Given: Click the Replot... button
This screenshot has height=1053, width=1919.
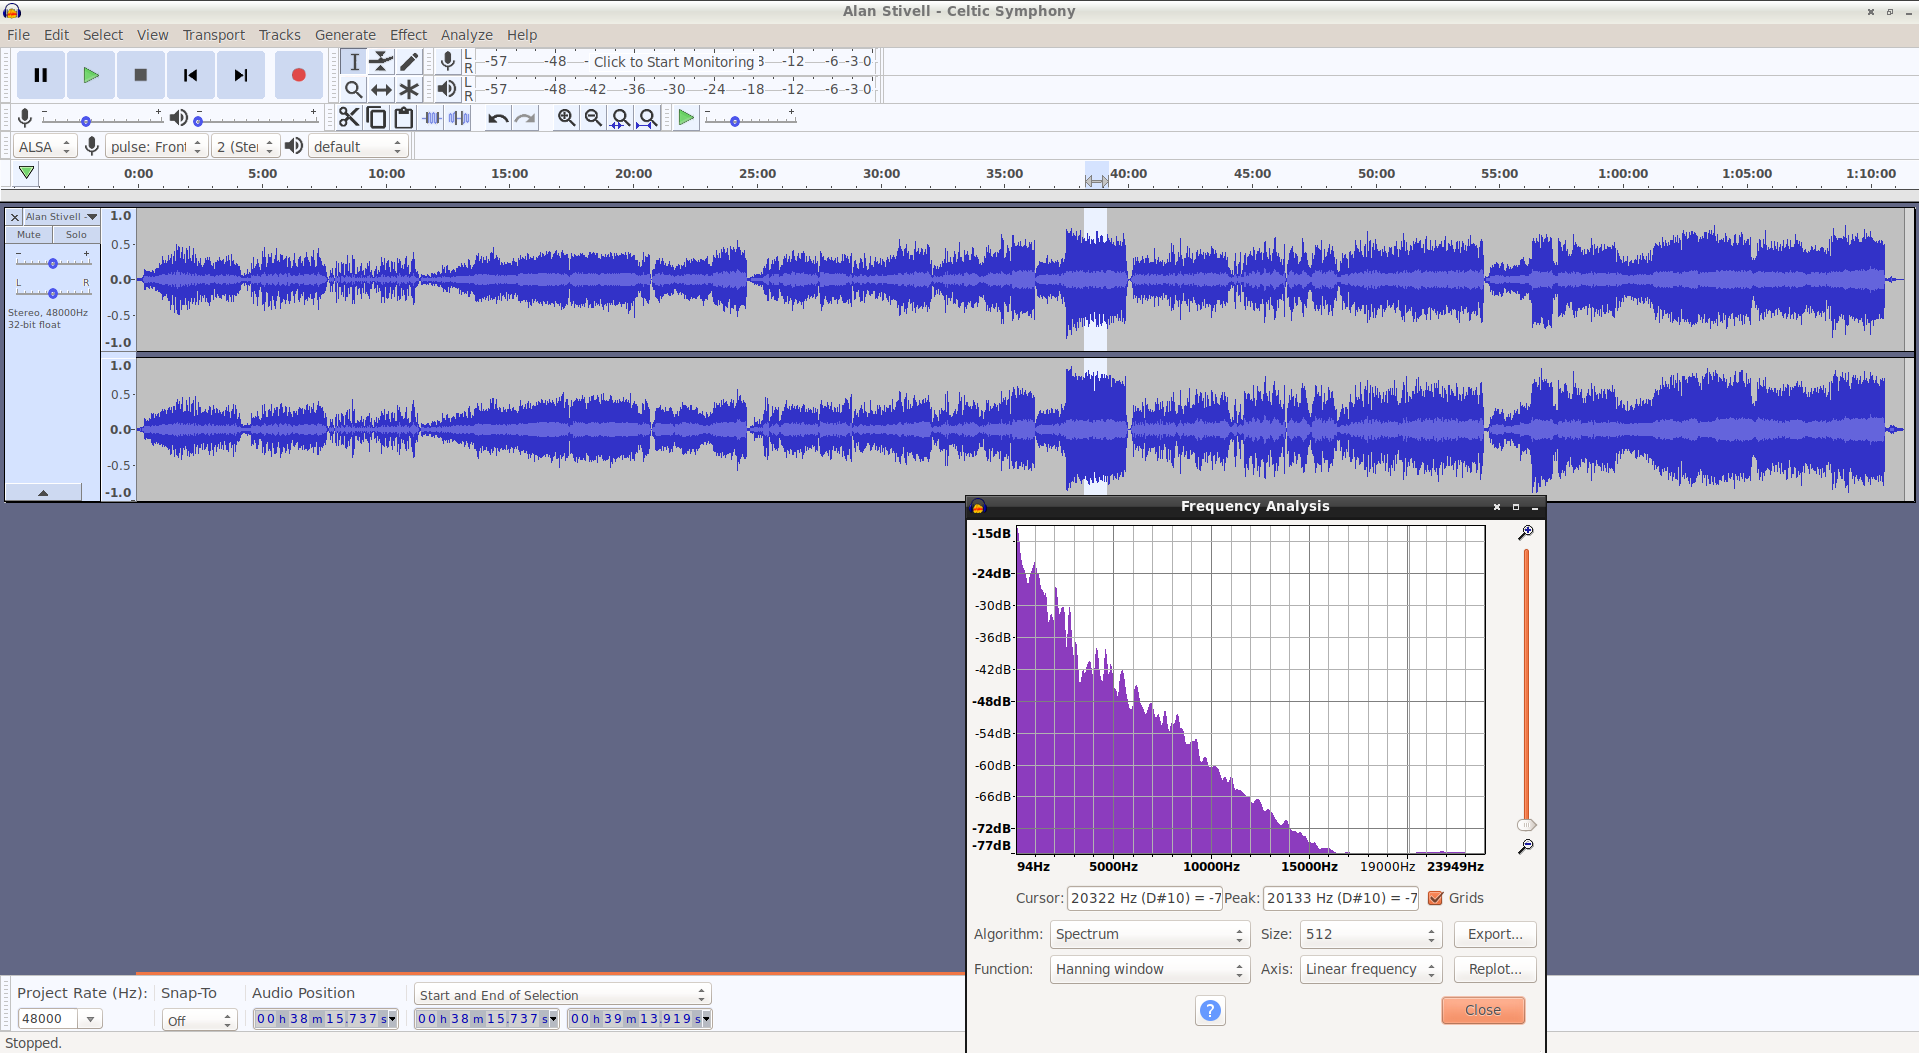Looking at the screenshot, I should pyautogui.click(x=1495, y=969).
